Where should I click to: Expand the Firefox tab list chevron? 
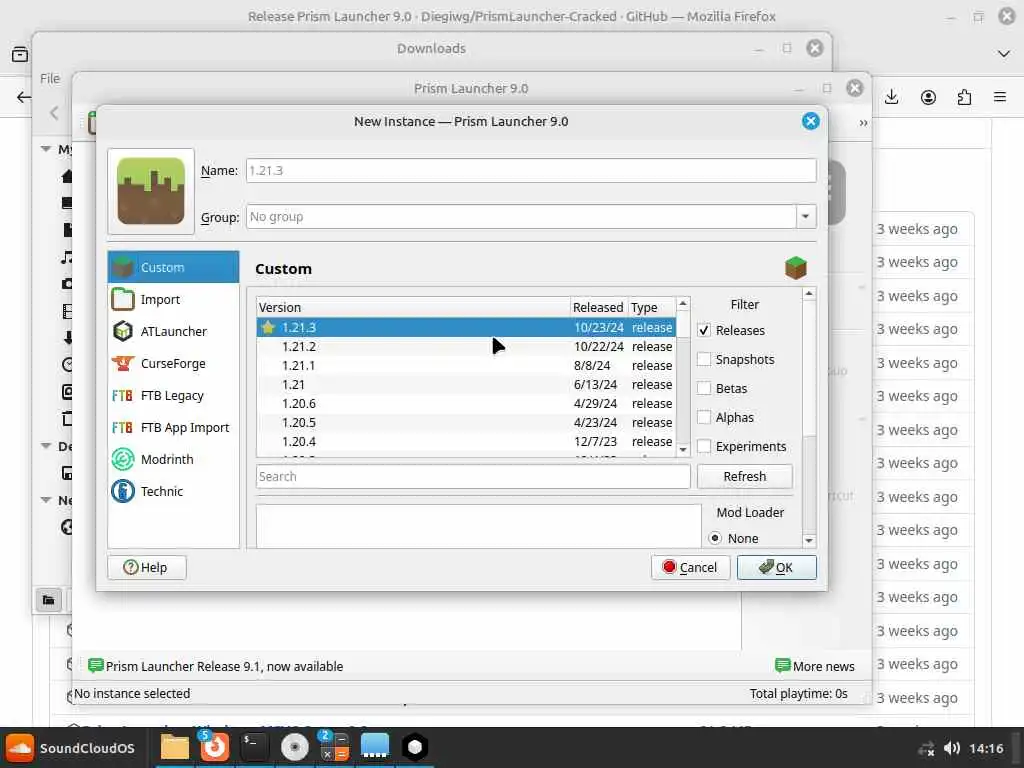1004,54
